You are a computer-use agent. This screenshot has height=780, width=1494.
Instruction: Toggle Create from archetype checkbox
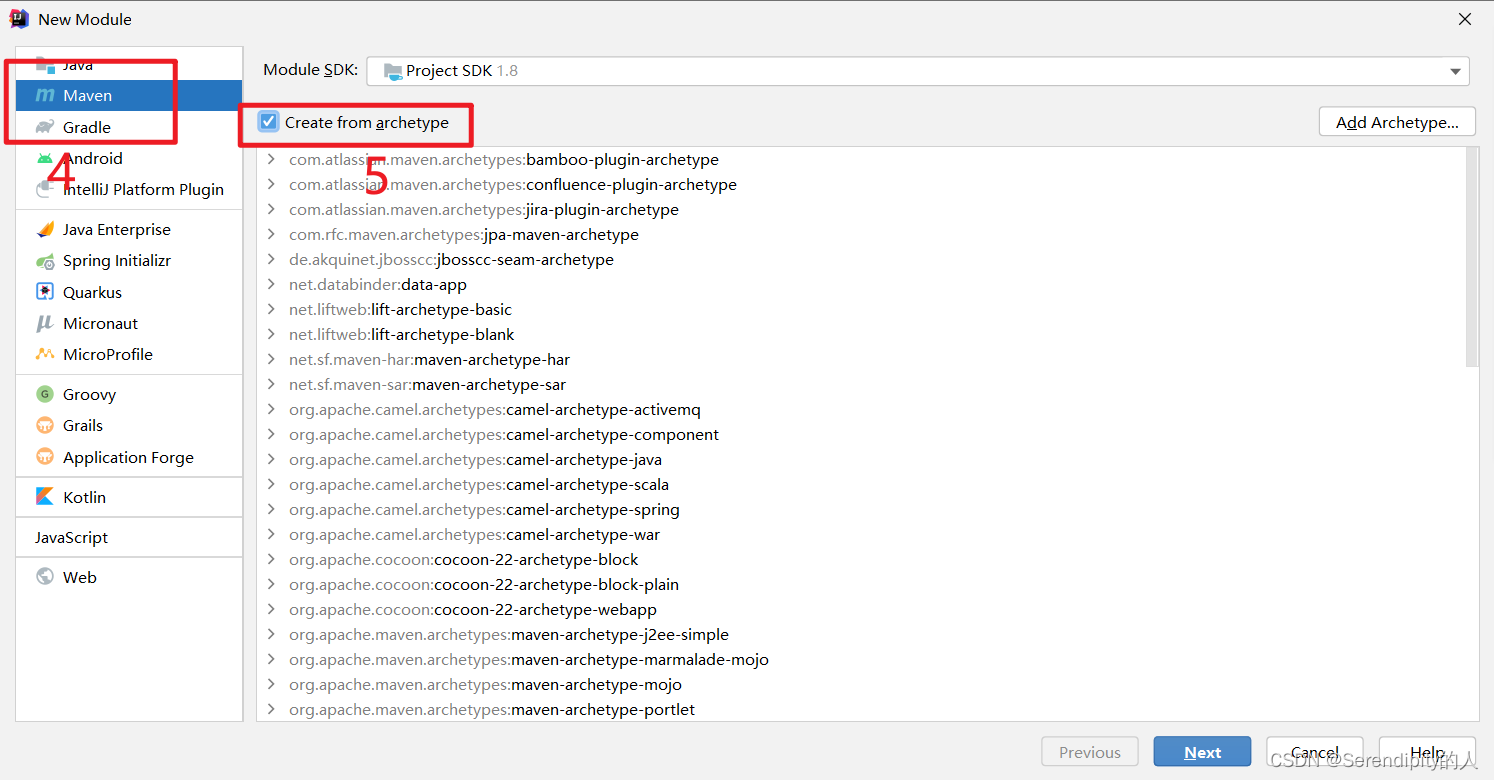[268, 122]
